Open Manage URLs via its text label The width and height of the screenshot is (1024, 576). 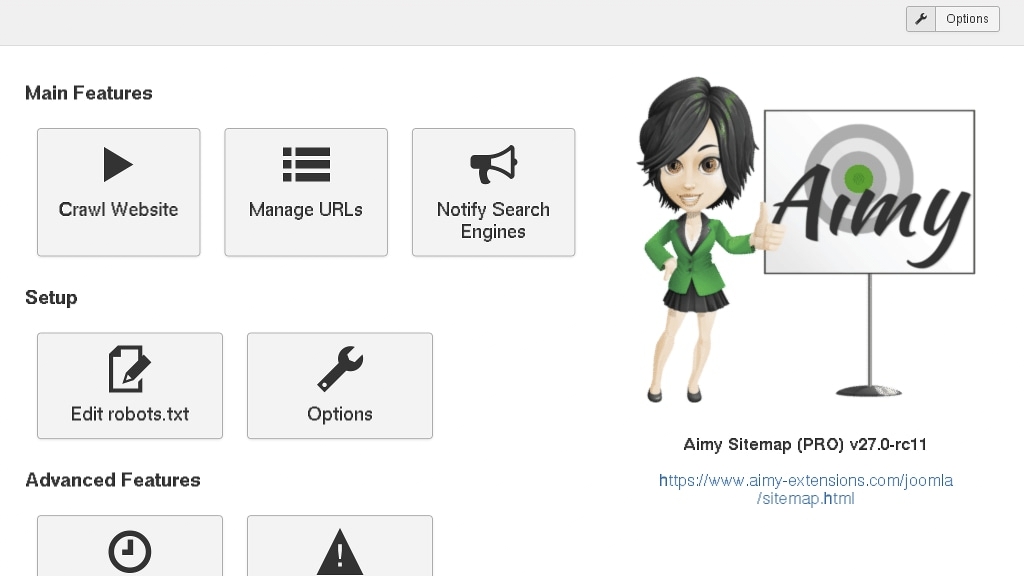pos(306,210)
